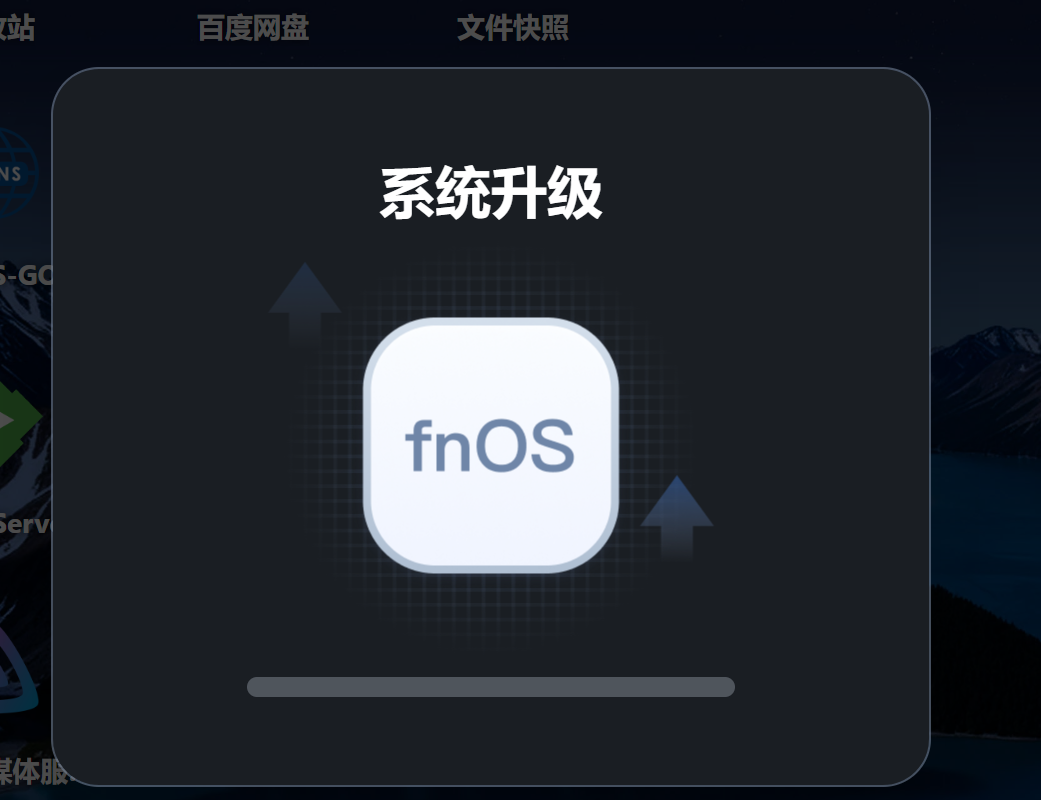Click the cut-off S-GO app label
The width and height of the screenshot is (1041, 800).
point(26,275)
